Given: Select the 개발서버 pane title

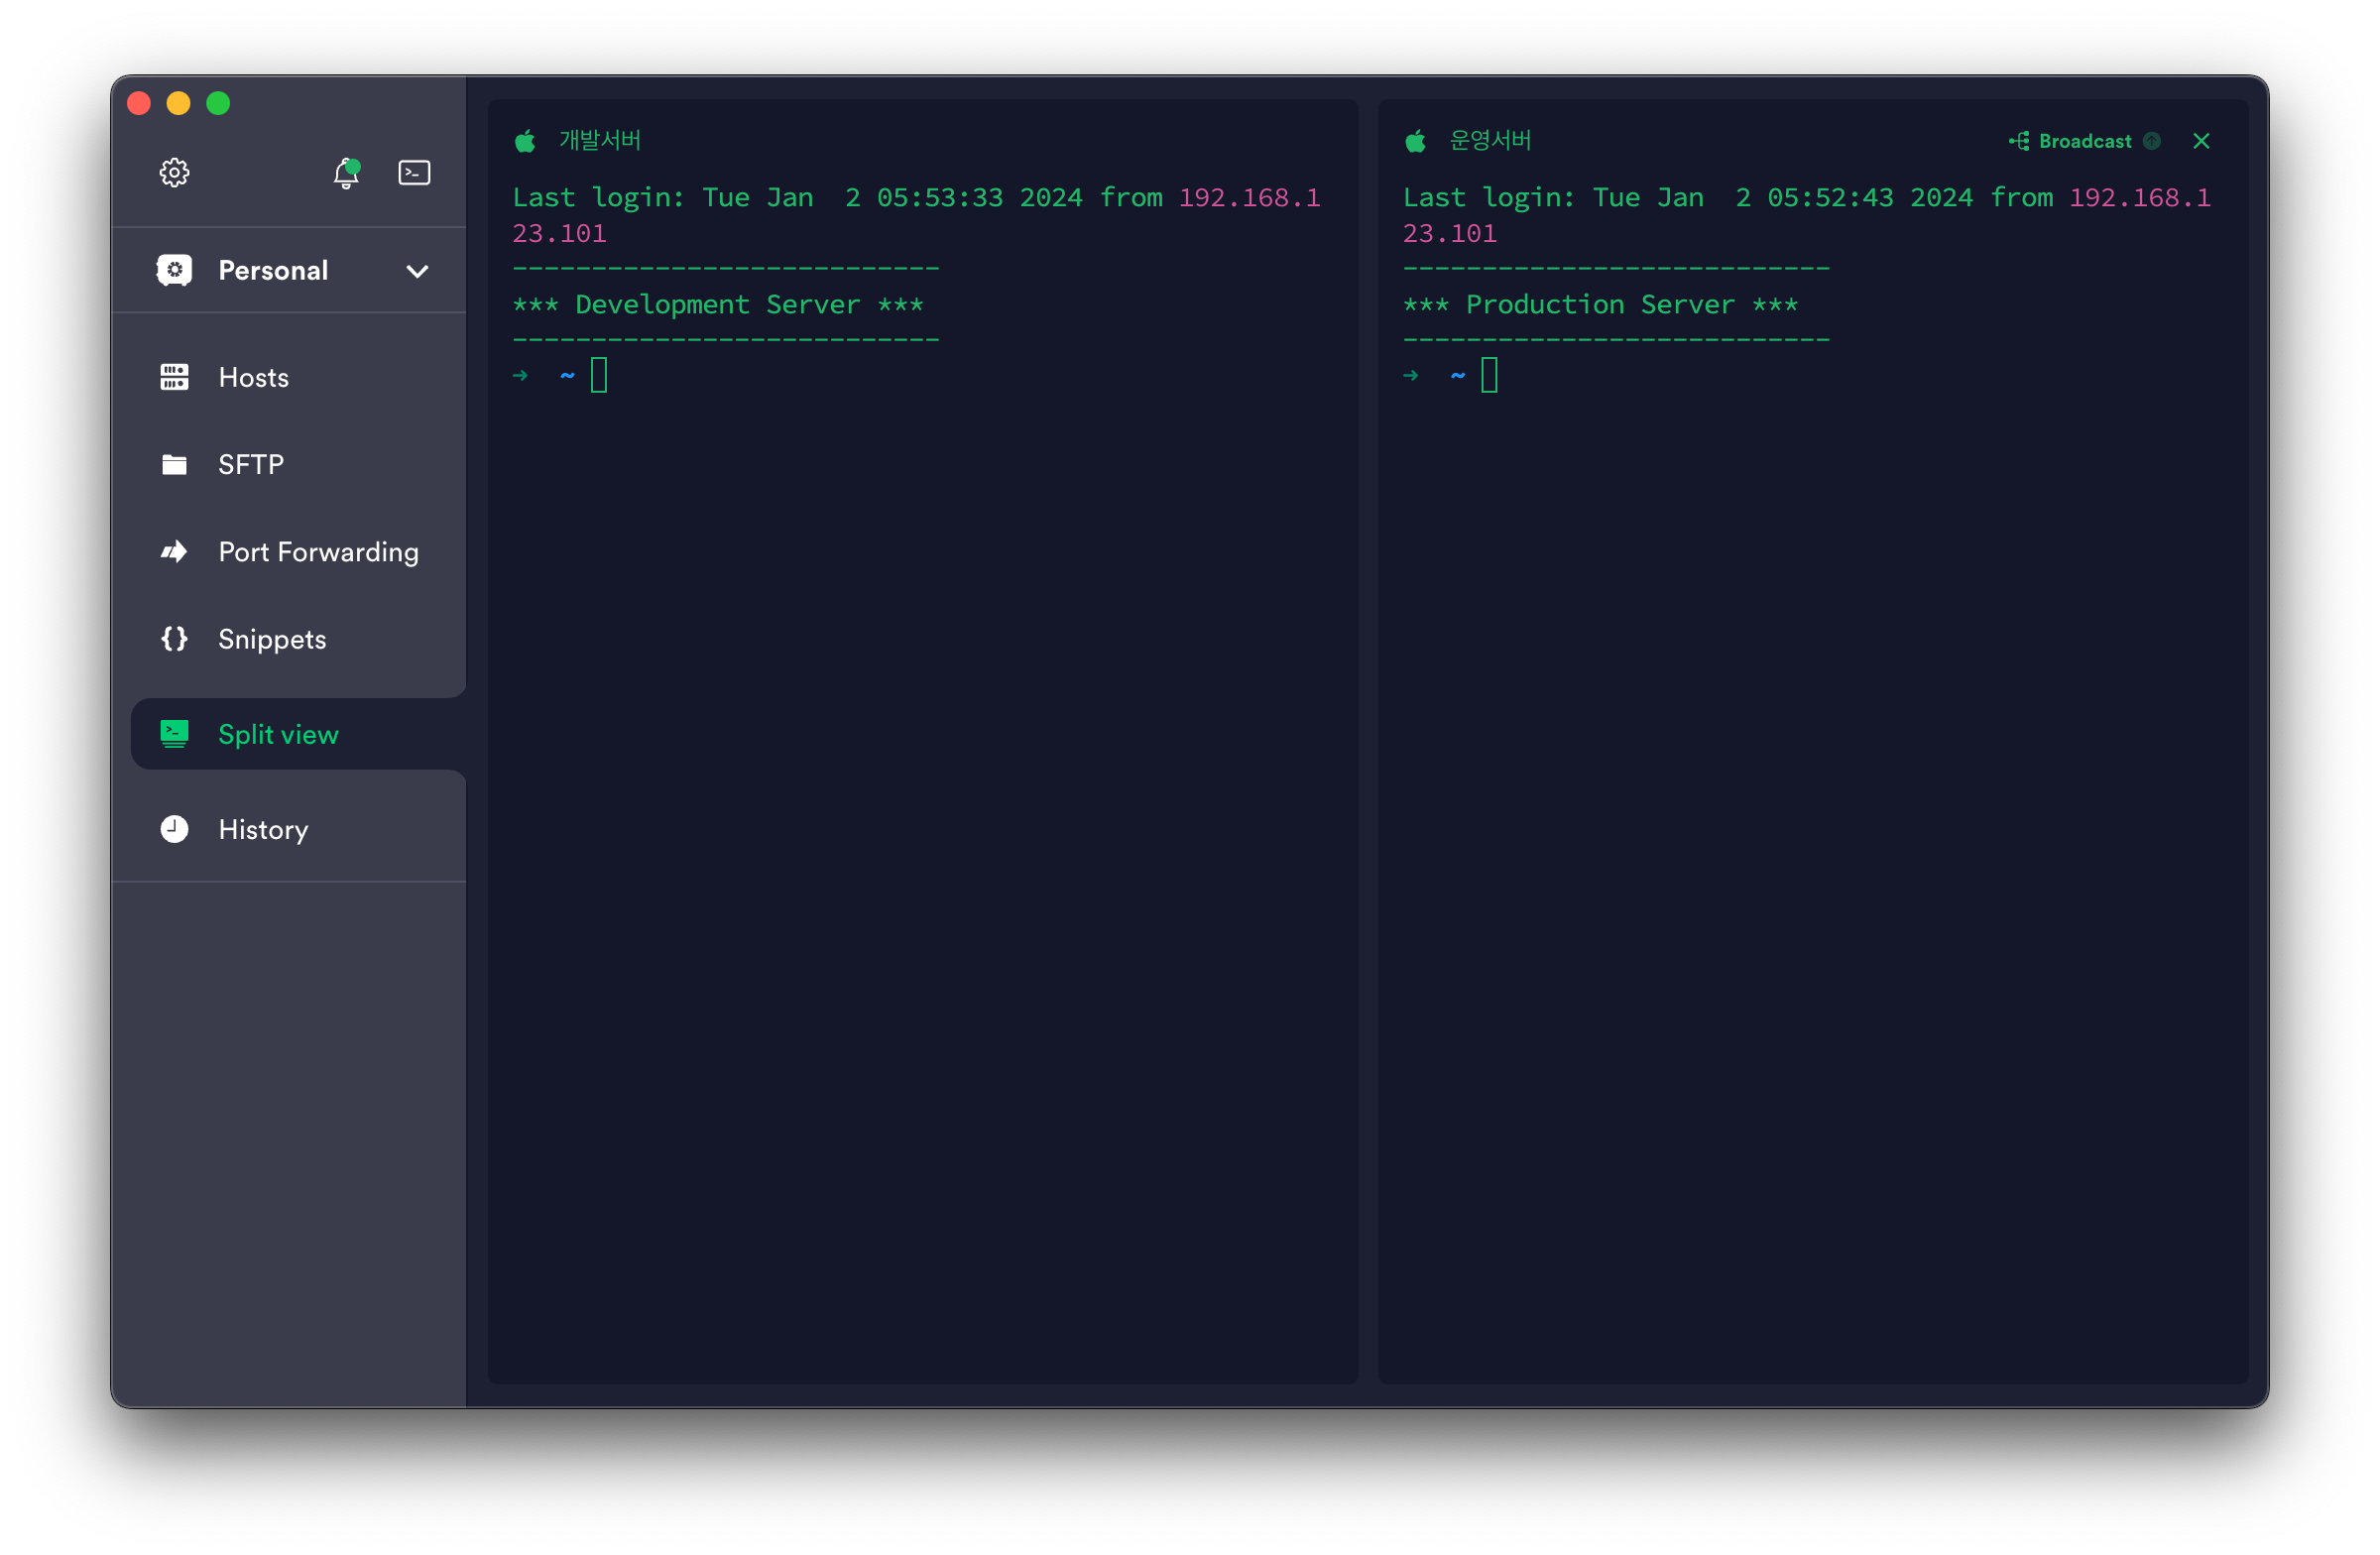Looking at the screenshot, I should pyautogui.click(x=599, y=141).
